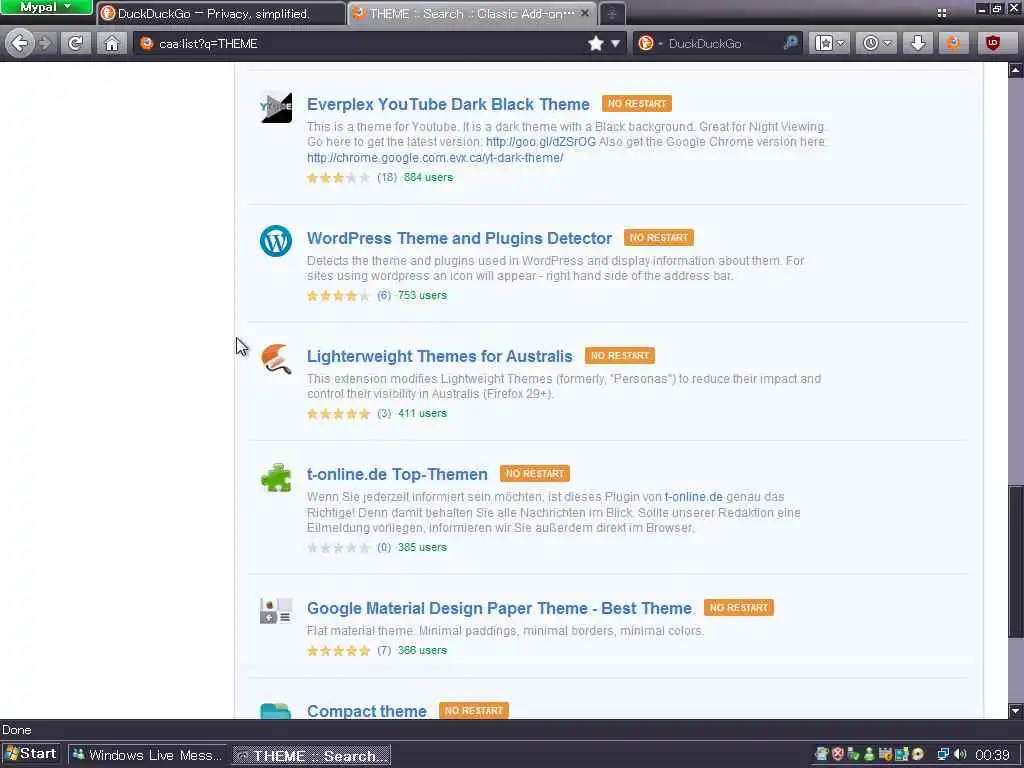Viewport: 1024px width, 768px height.
Task: Click the search magnifier icon
Action: click(790, 44)
